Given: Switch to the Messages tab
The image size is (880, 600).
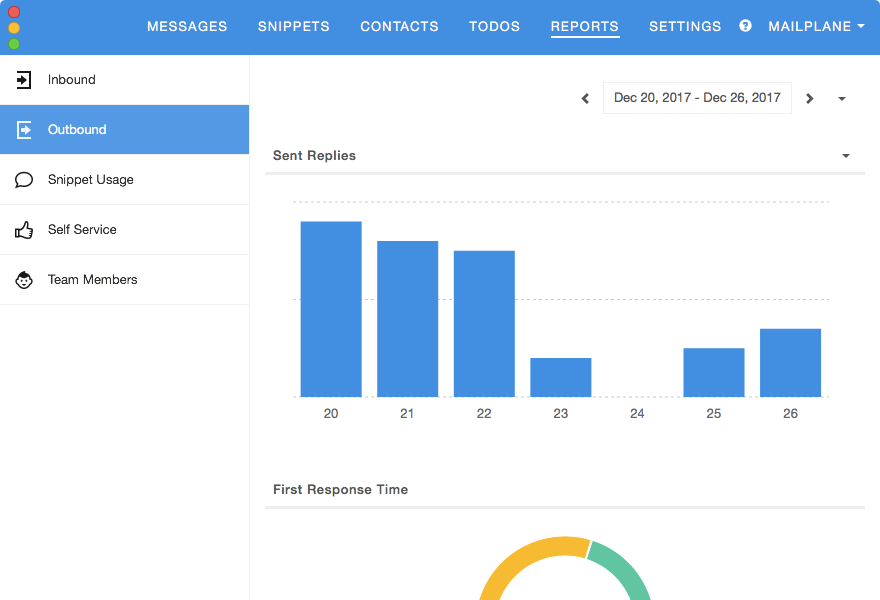Looking at the screenshot, I should coord(187,27).
